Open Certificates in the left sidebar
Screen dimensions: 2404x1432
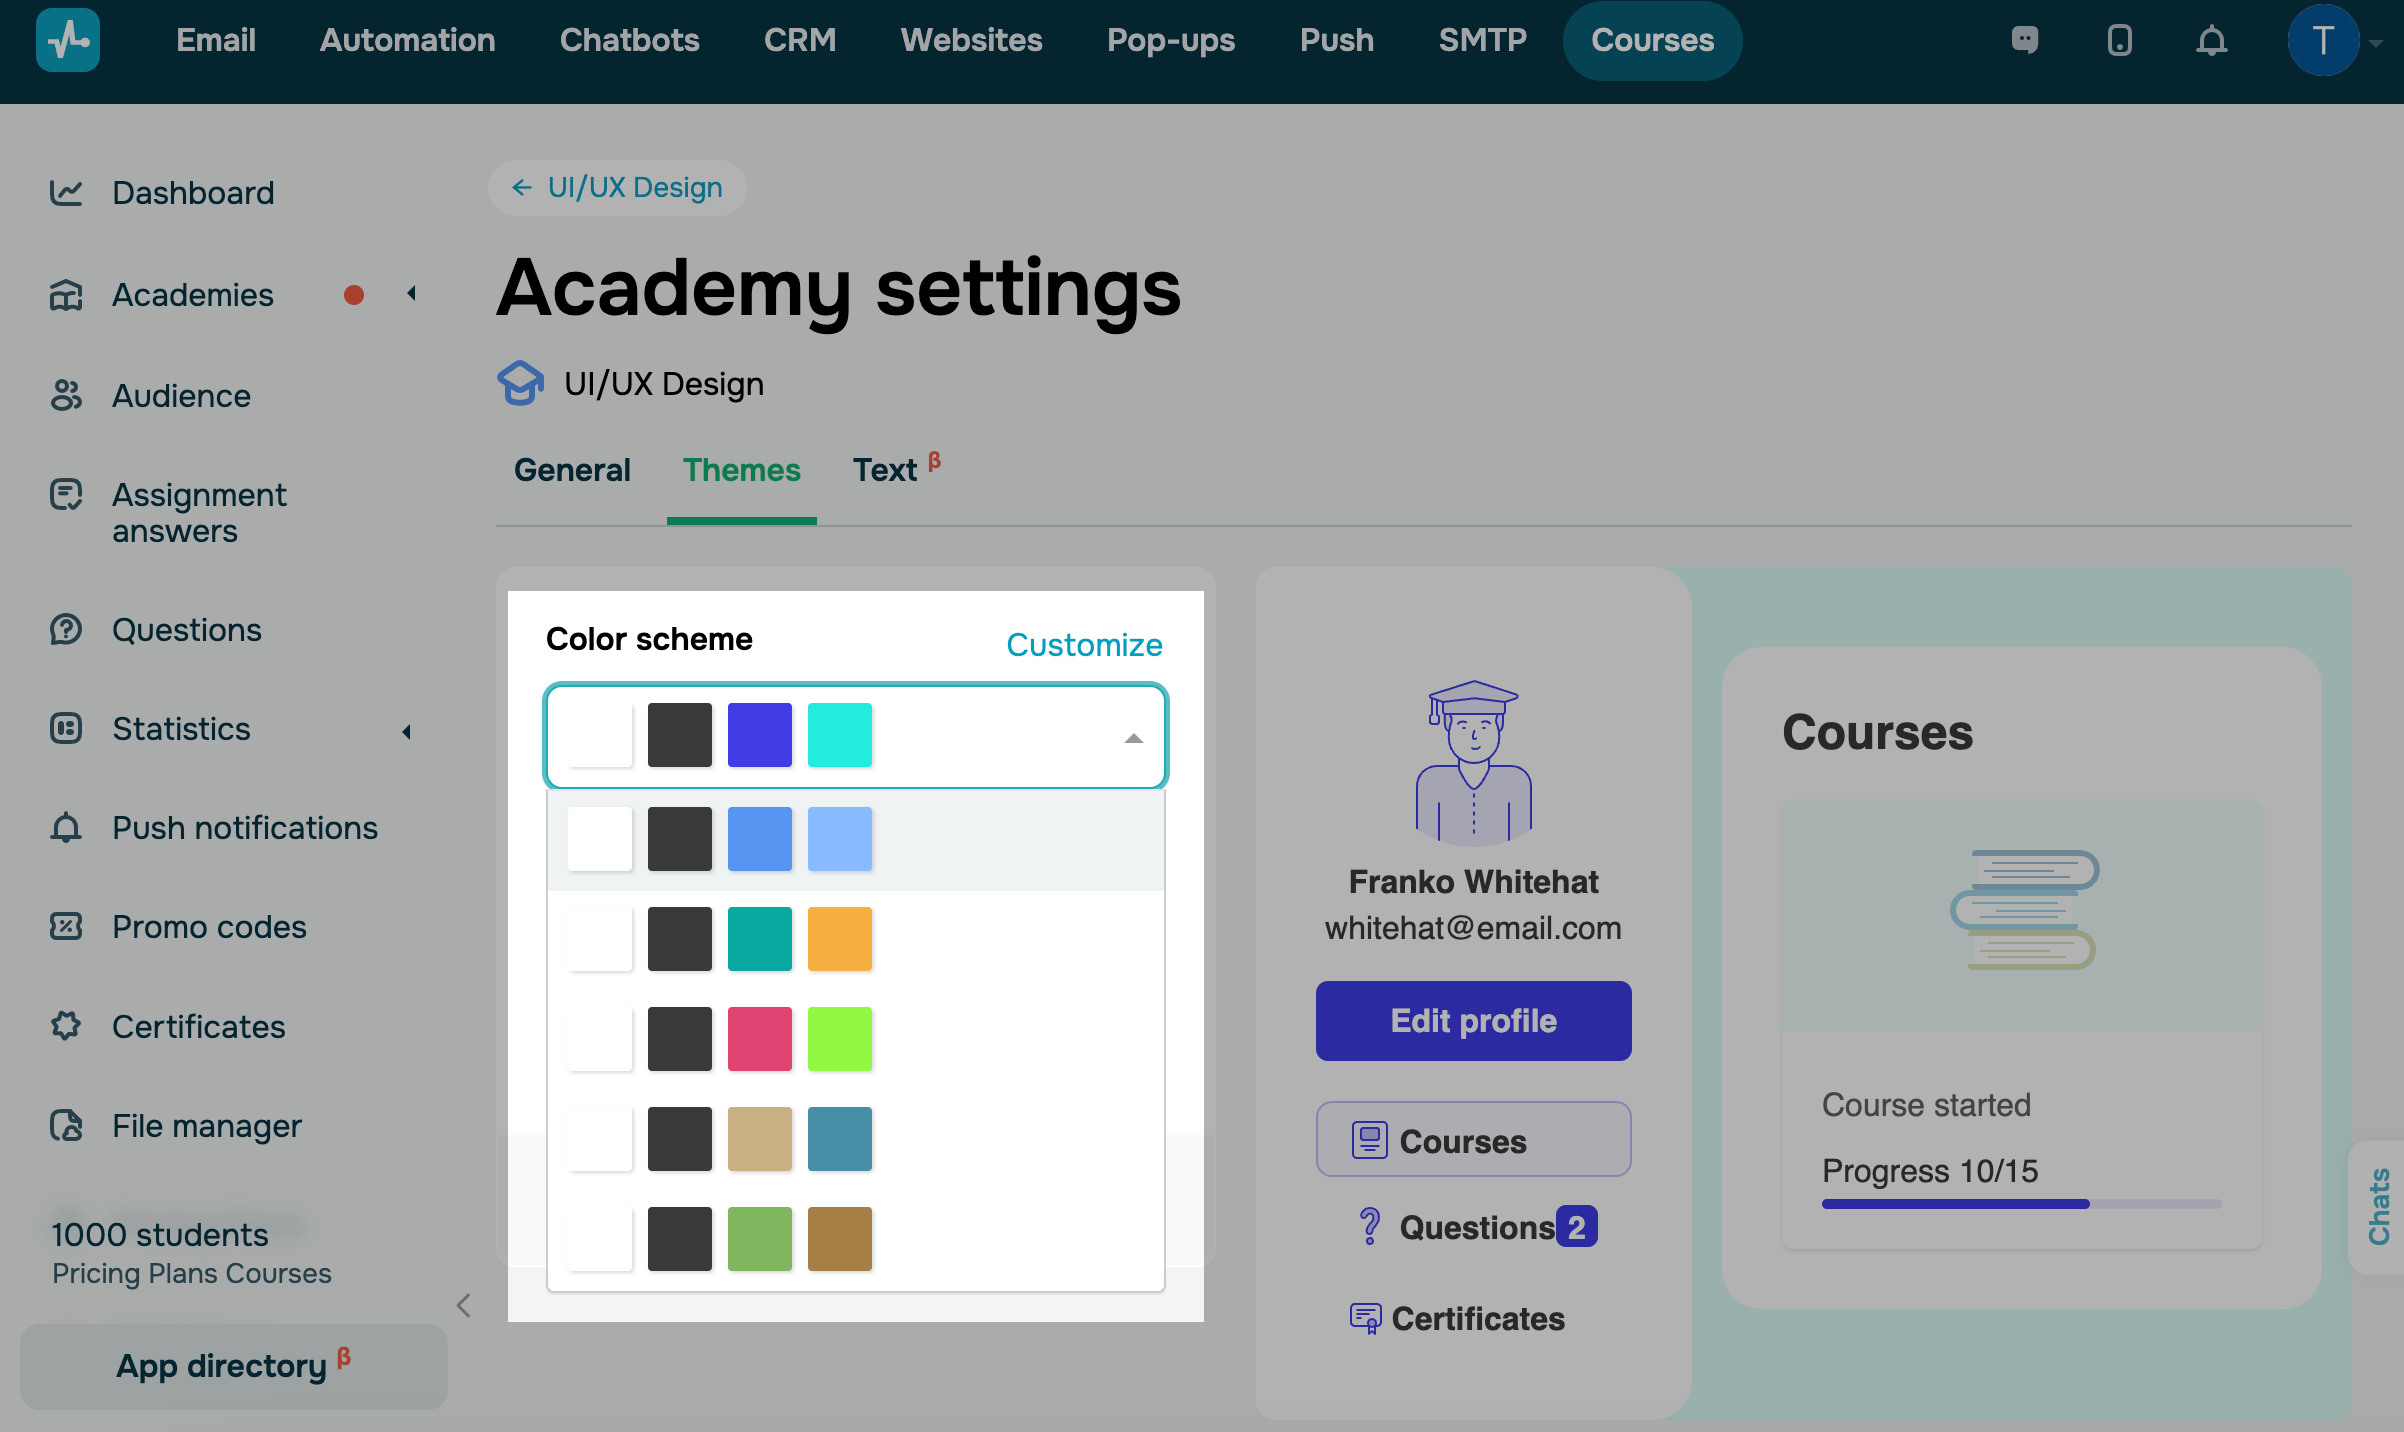tap(198, 1026)
